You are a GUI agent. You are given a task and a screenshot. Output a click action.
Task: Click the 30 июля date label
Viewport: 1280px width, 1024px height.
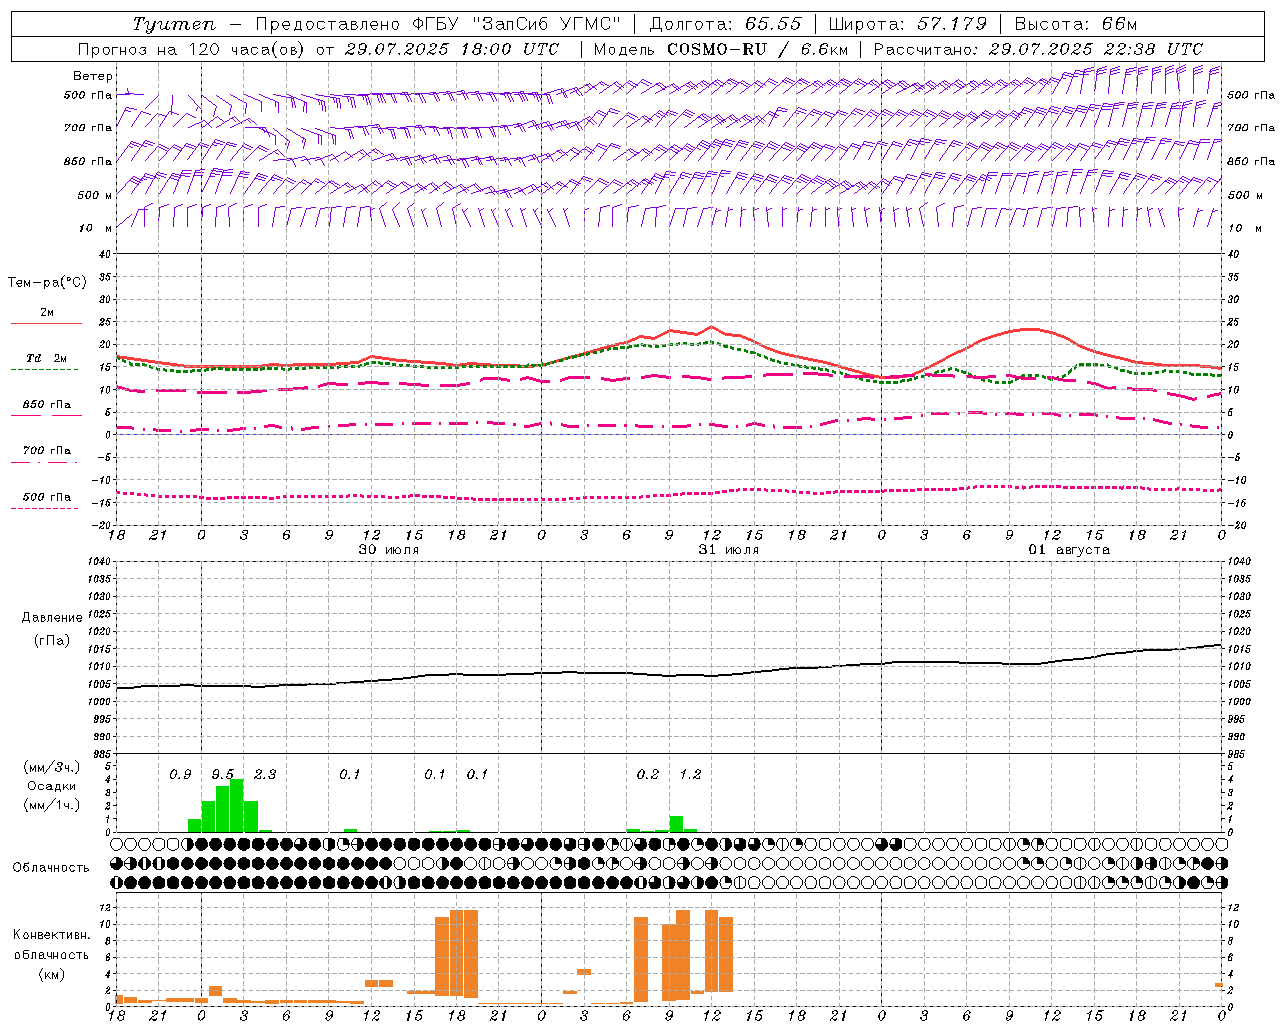(389, 550)
